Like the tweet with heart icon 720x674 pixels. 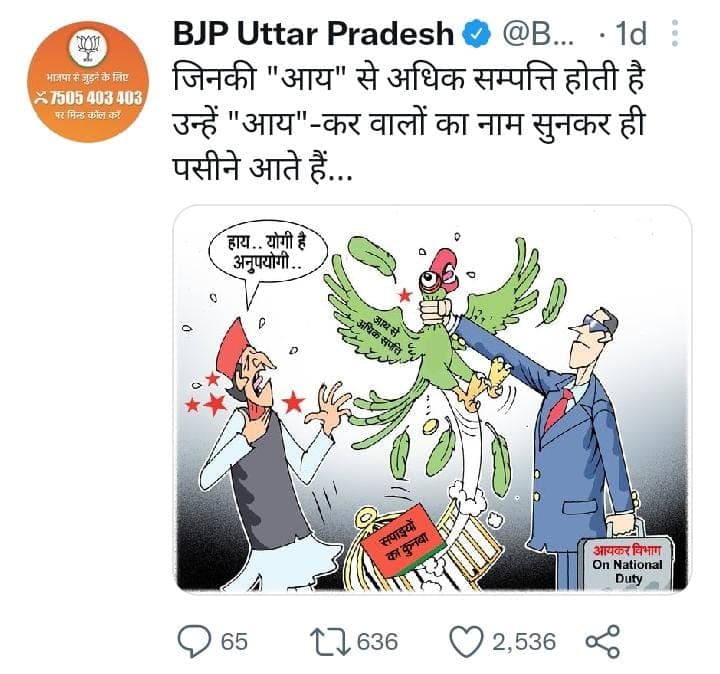[467, 641]
